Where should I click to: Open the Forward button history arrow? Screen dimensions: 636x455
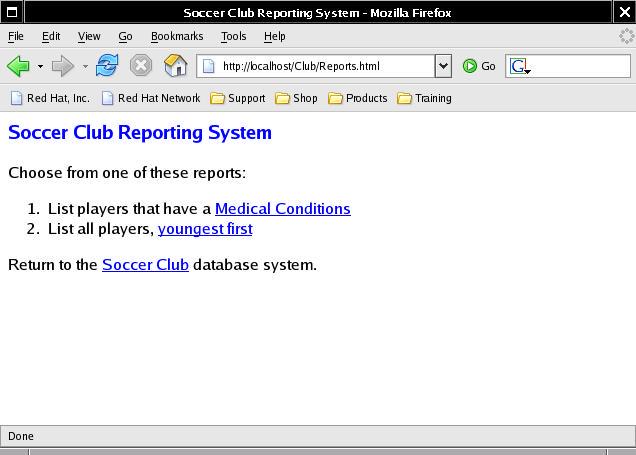(x=85, y=67)
